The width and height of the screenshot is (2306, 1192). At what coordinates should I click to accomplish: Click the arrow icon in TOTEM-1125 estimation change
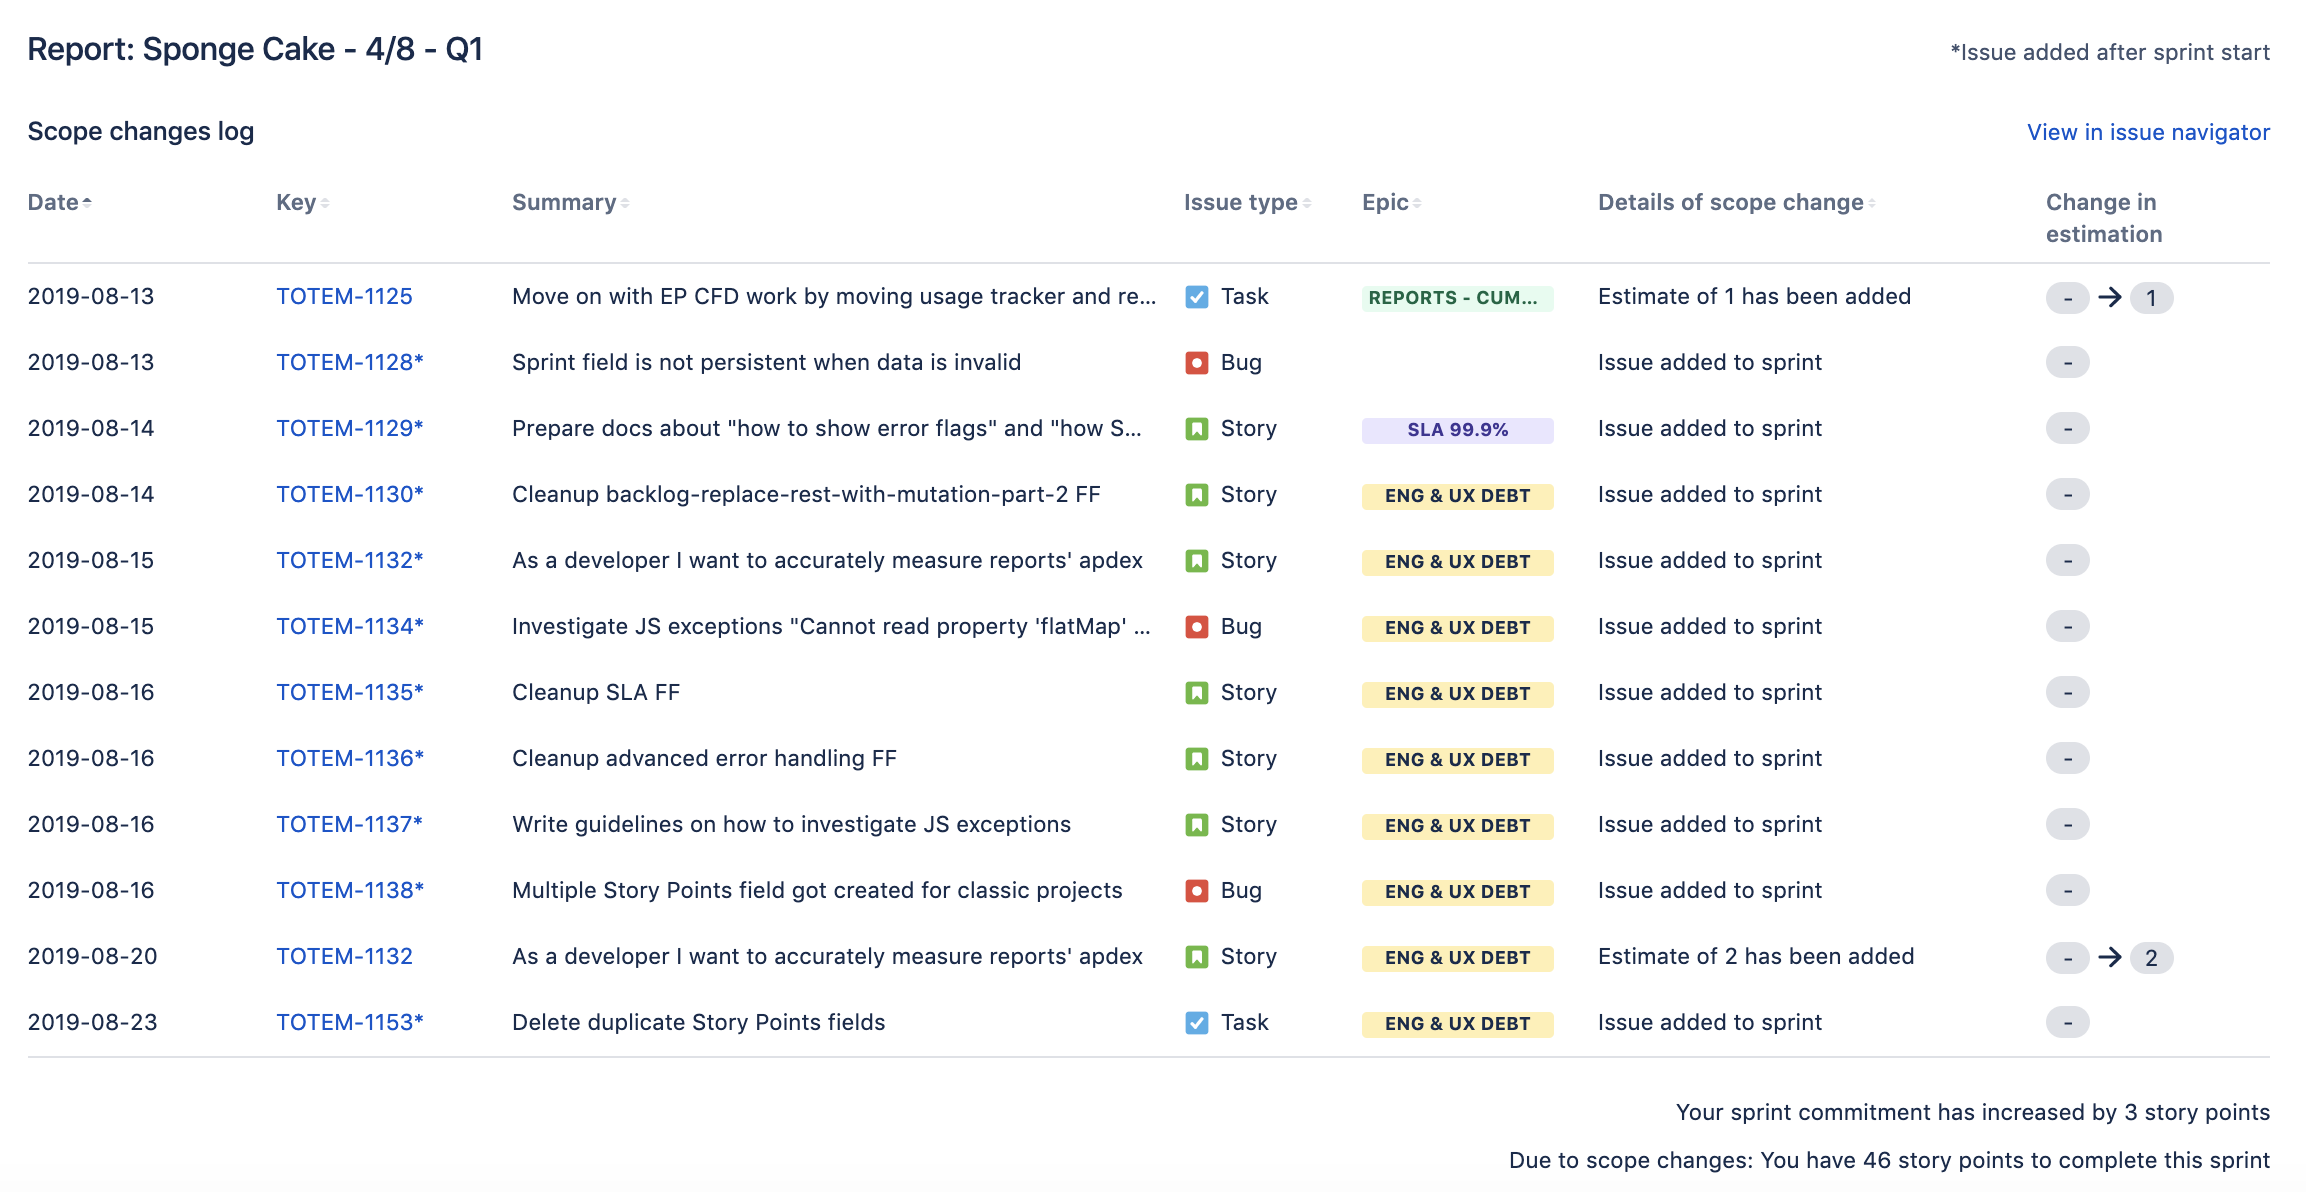[2110, 297]
